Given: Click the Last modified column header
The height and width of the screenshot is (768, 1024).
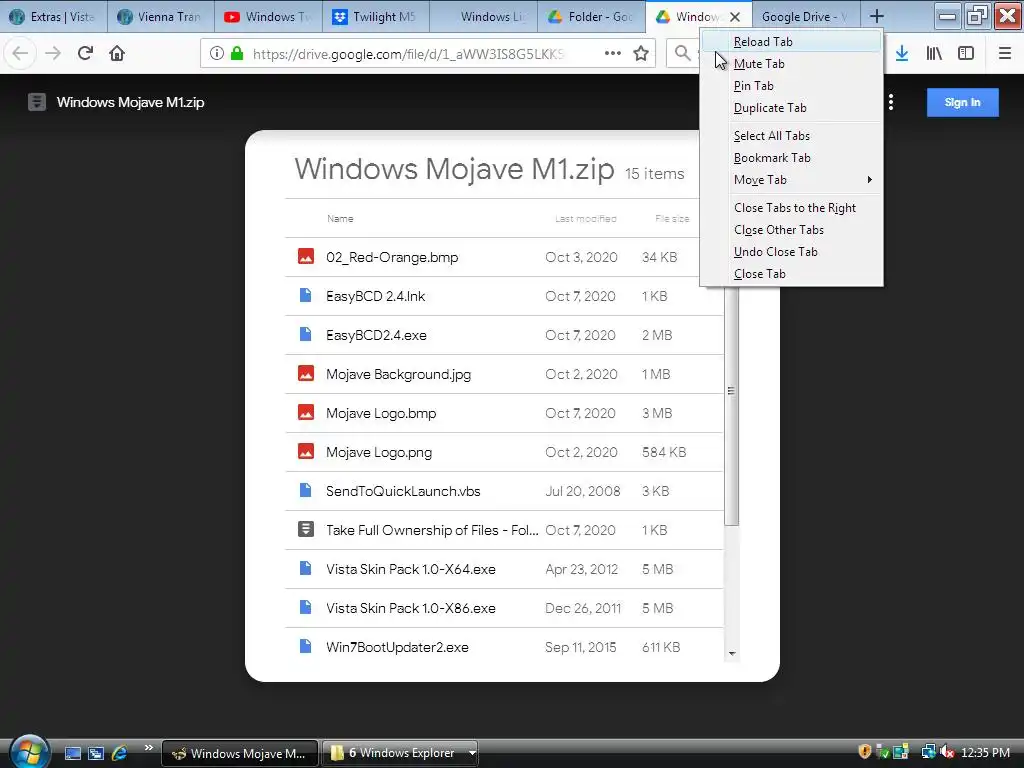Looking at the screenshot, I should (x=586, y=219).
